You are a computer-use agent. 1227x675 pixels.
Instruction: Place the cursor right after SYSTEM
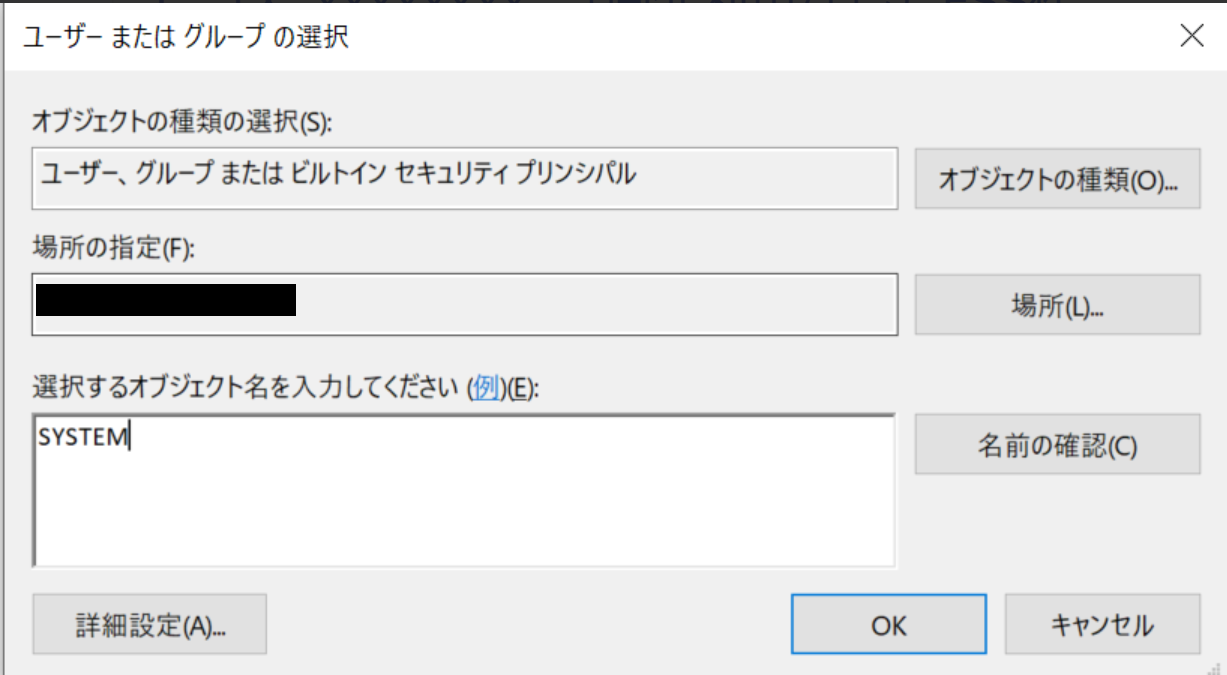pos(131,438)
